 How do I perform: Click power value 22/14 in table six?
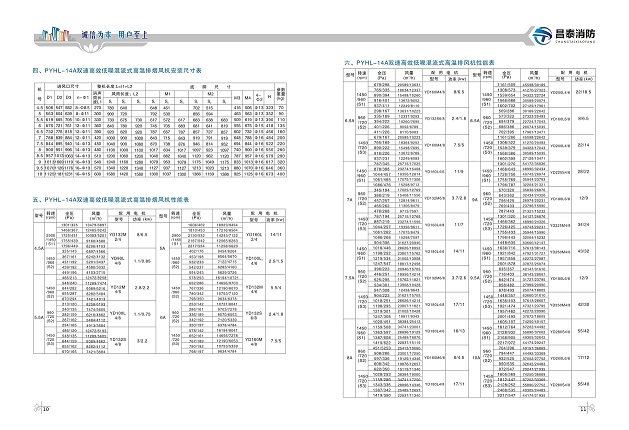(x=583, y=145)
